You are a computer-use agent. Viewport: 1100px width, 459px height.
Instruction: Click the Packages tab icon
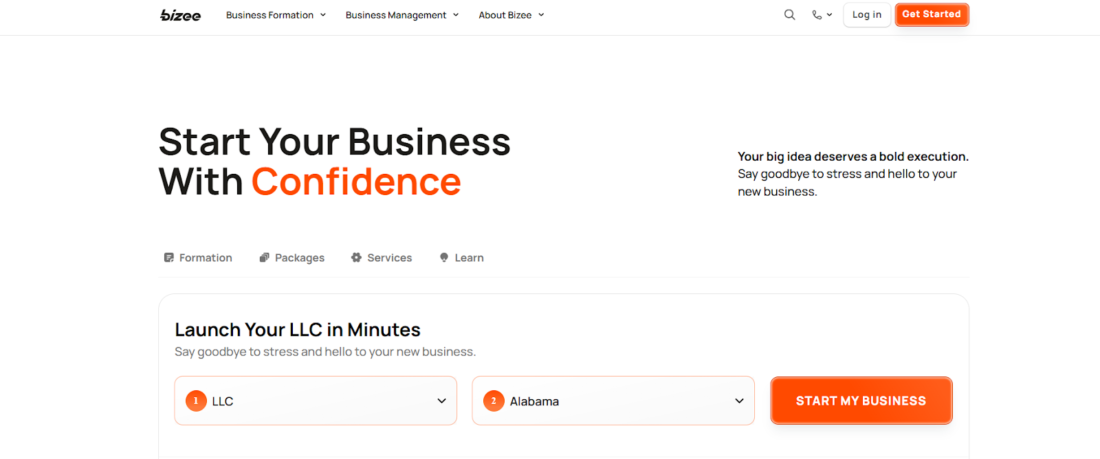coord(264,258)
